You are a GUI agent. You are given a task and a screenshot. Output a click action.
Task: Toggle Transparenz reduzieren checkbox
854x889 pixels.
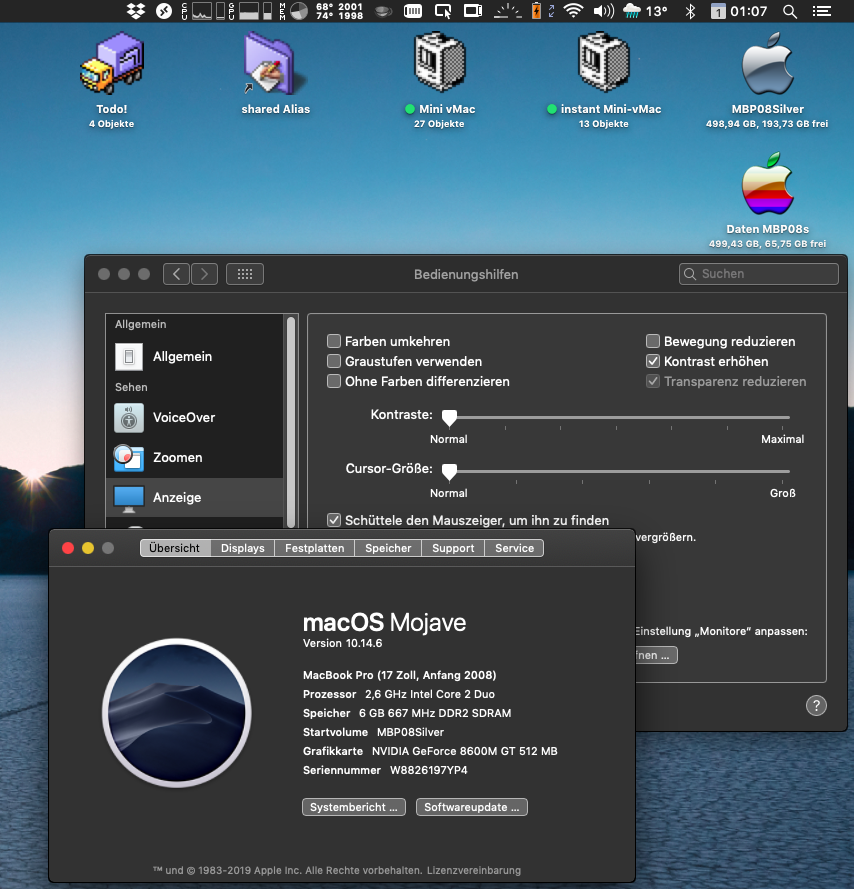(x=653, y=381)
